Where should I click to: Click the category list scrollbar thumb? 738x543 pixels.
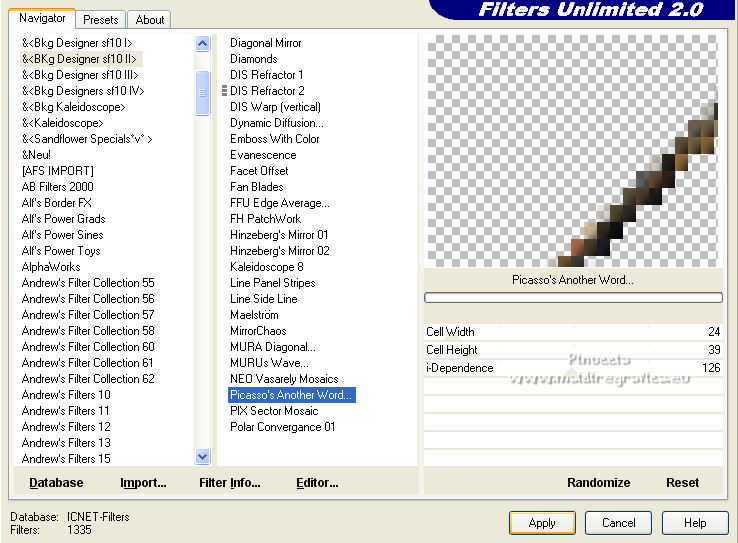click(202, 93)
